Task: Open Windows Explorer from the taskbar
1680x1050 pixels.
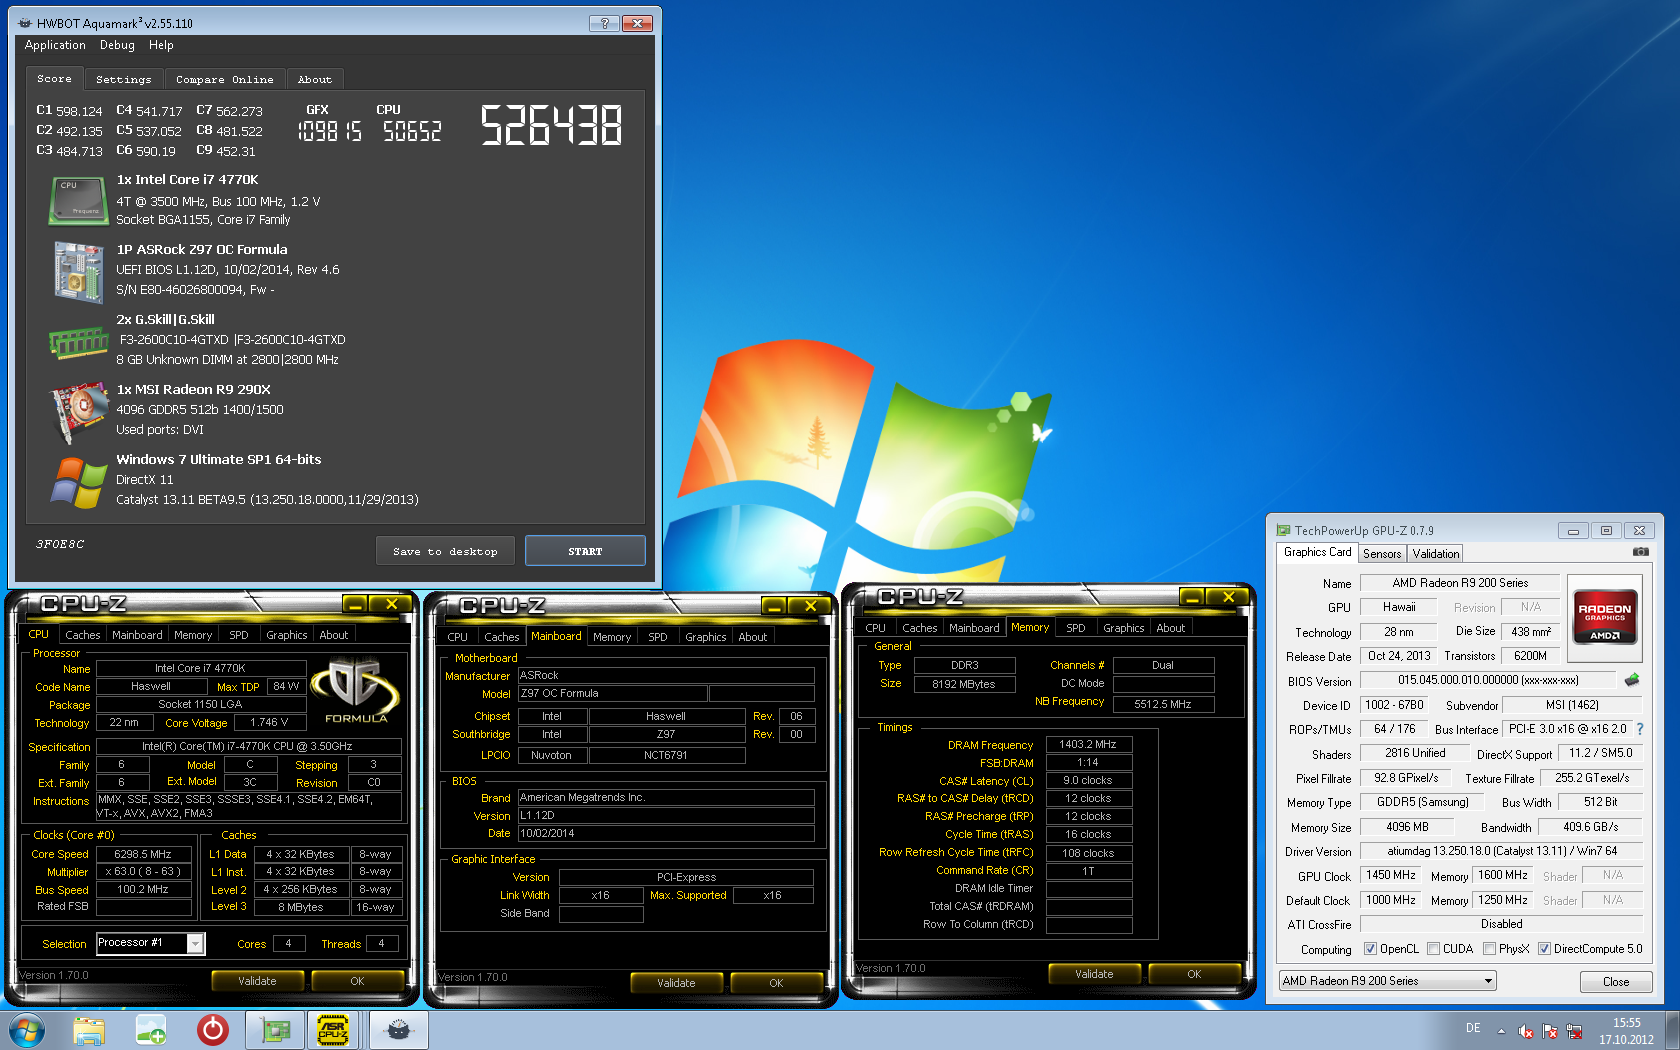Action: [x=89, y=1030]
